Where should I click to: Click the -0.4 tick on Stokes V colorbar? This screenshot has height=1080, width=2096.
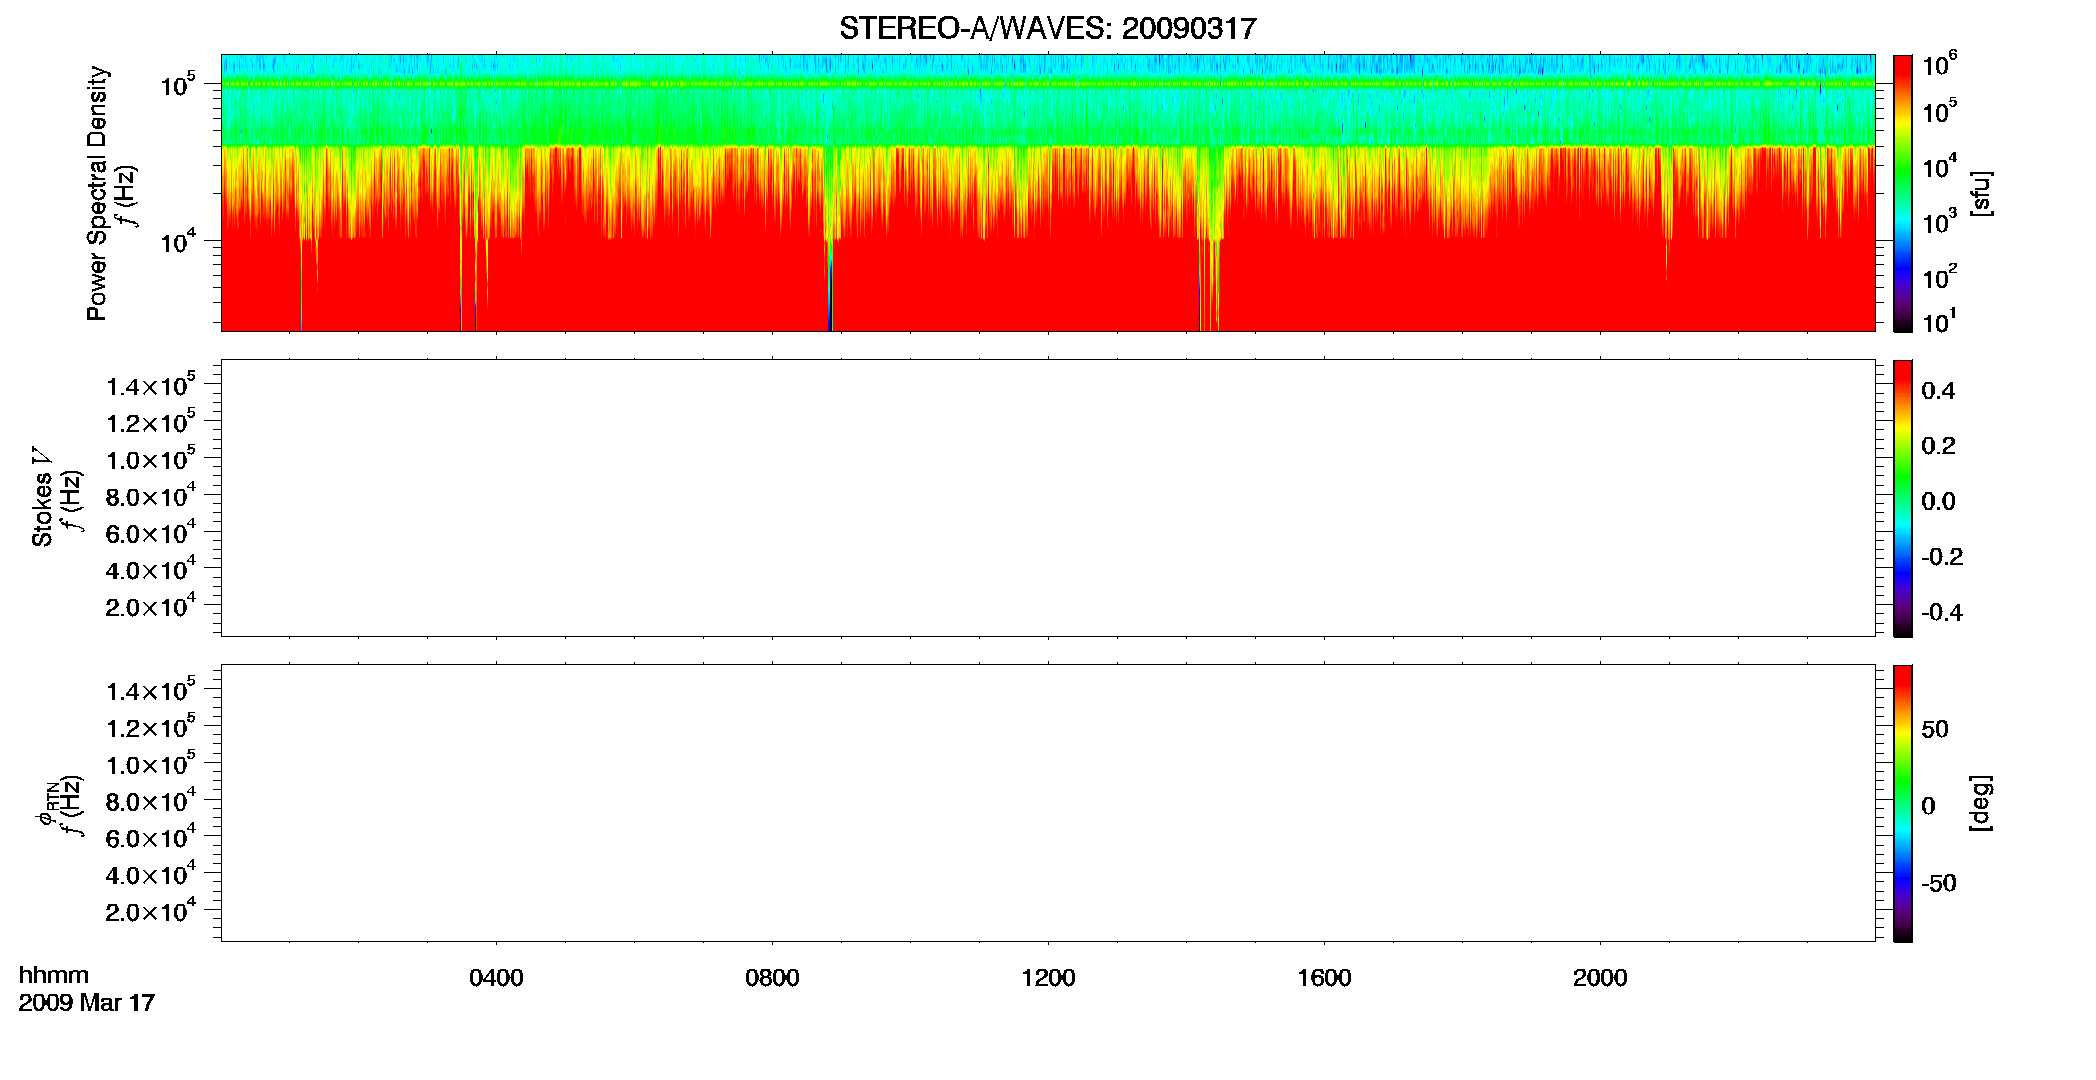[x=1941, y=612]
